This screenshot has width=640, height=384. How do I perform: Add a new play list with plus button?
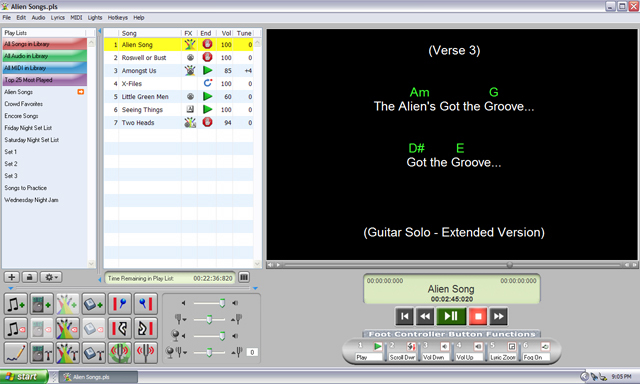pyautogui.click(x=11, y=277)
